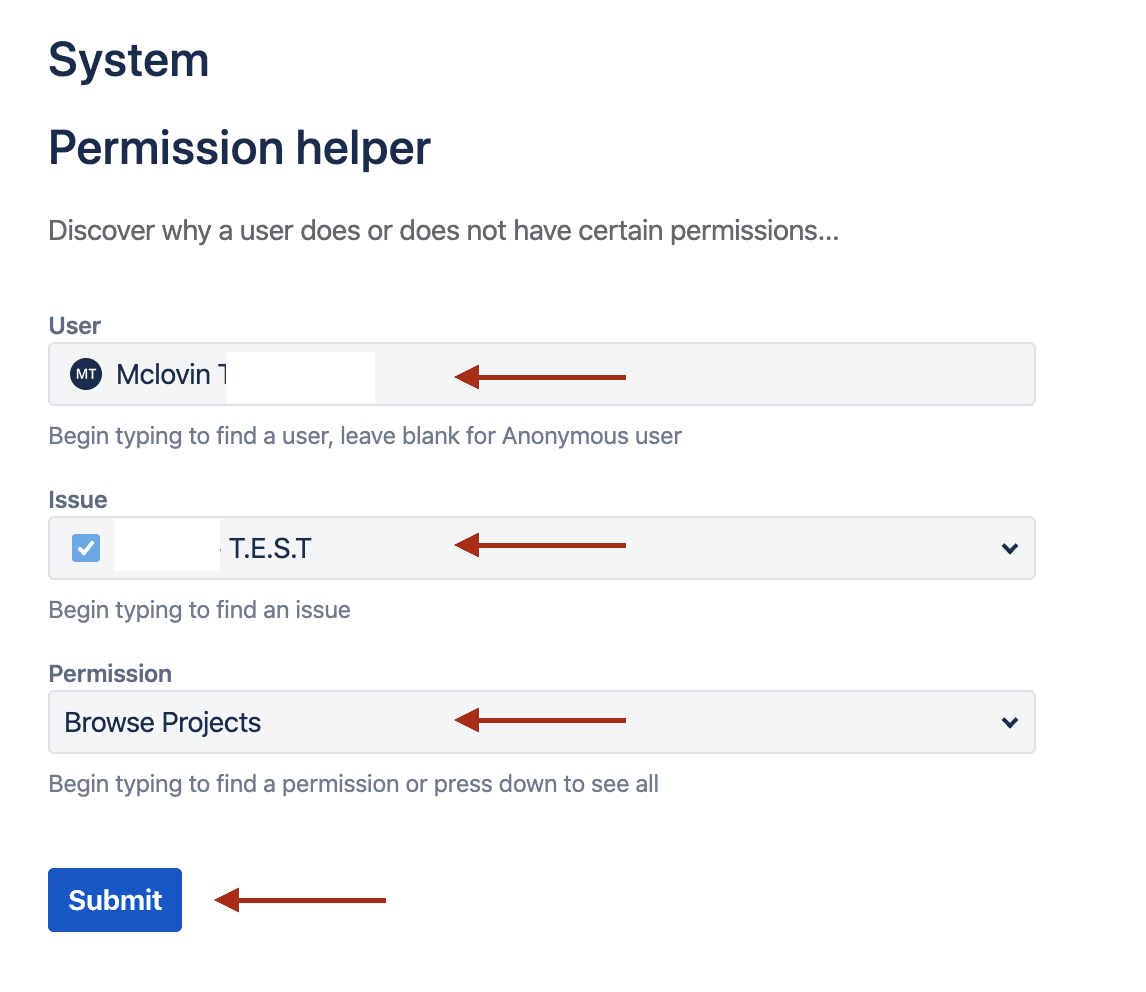The height and width of the screenshot is (992, 1146).
Task: Click the red arrow in Issue field
Action: (x=540, y=545)
